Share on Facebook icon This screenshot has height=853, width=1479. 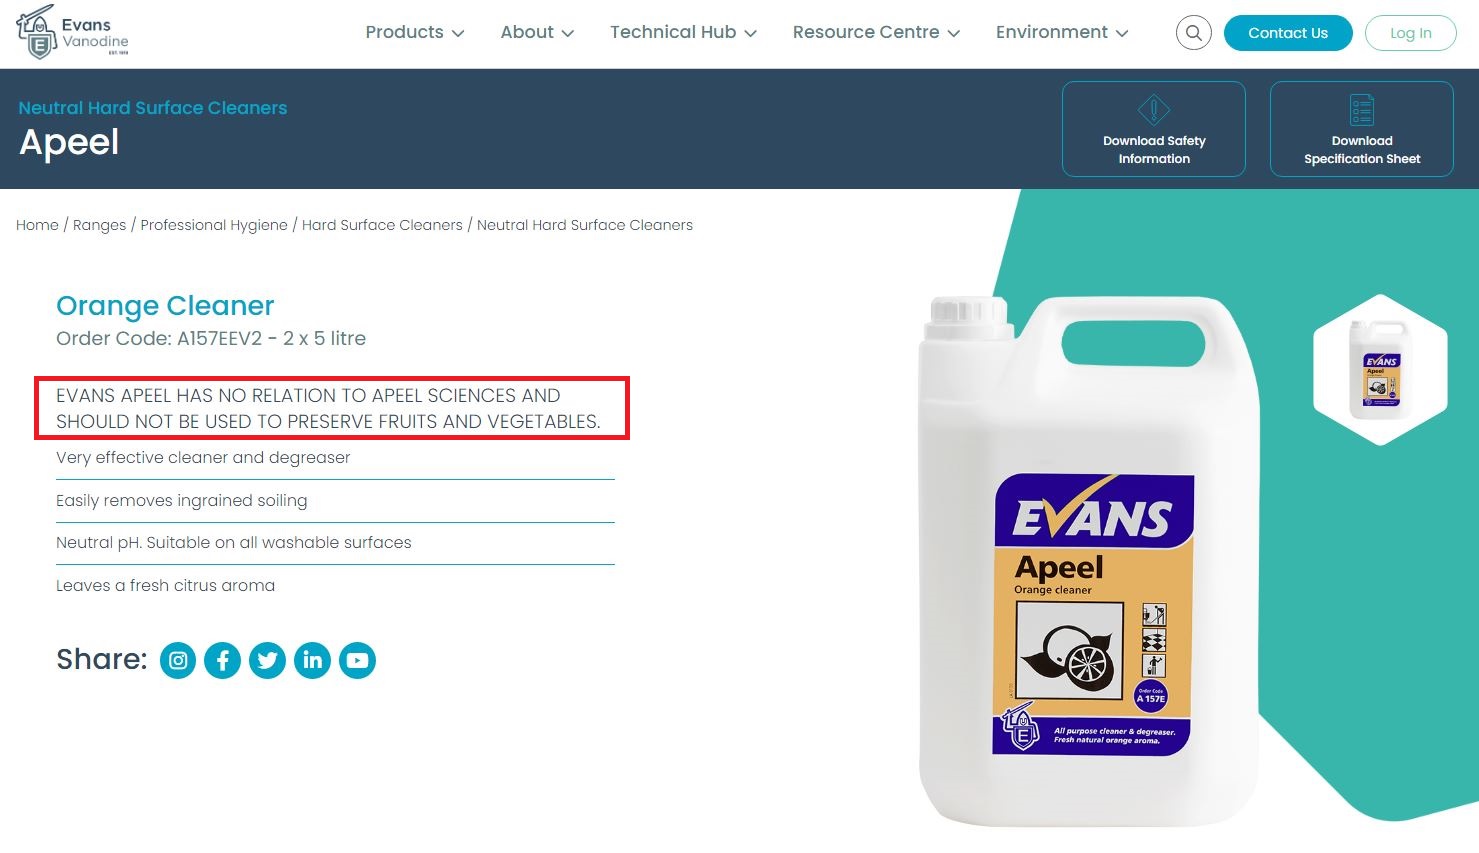(223, 660)
